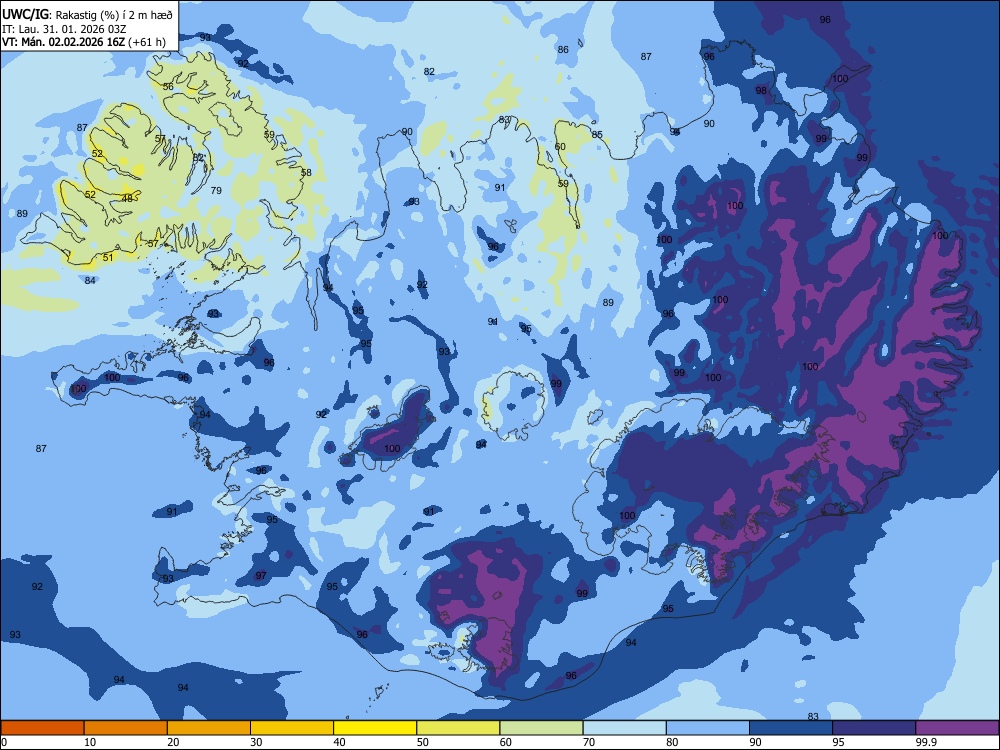Select the navy 95–99.9 legend swatch
Viewport: 1000px width, 750px height.
coord(874,728)
